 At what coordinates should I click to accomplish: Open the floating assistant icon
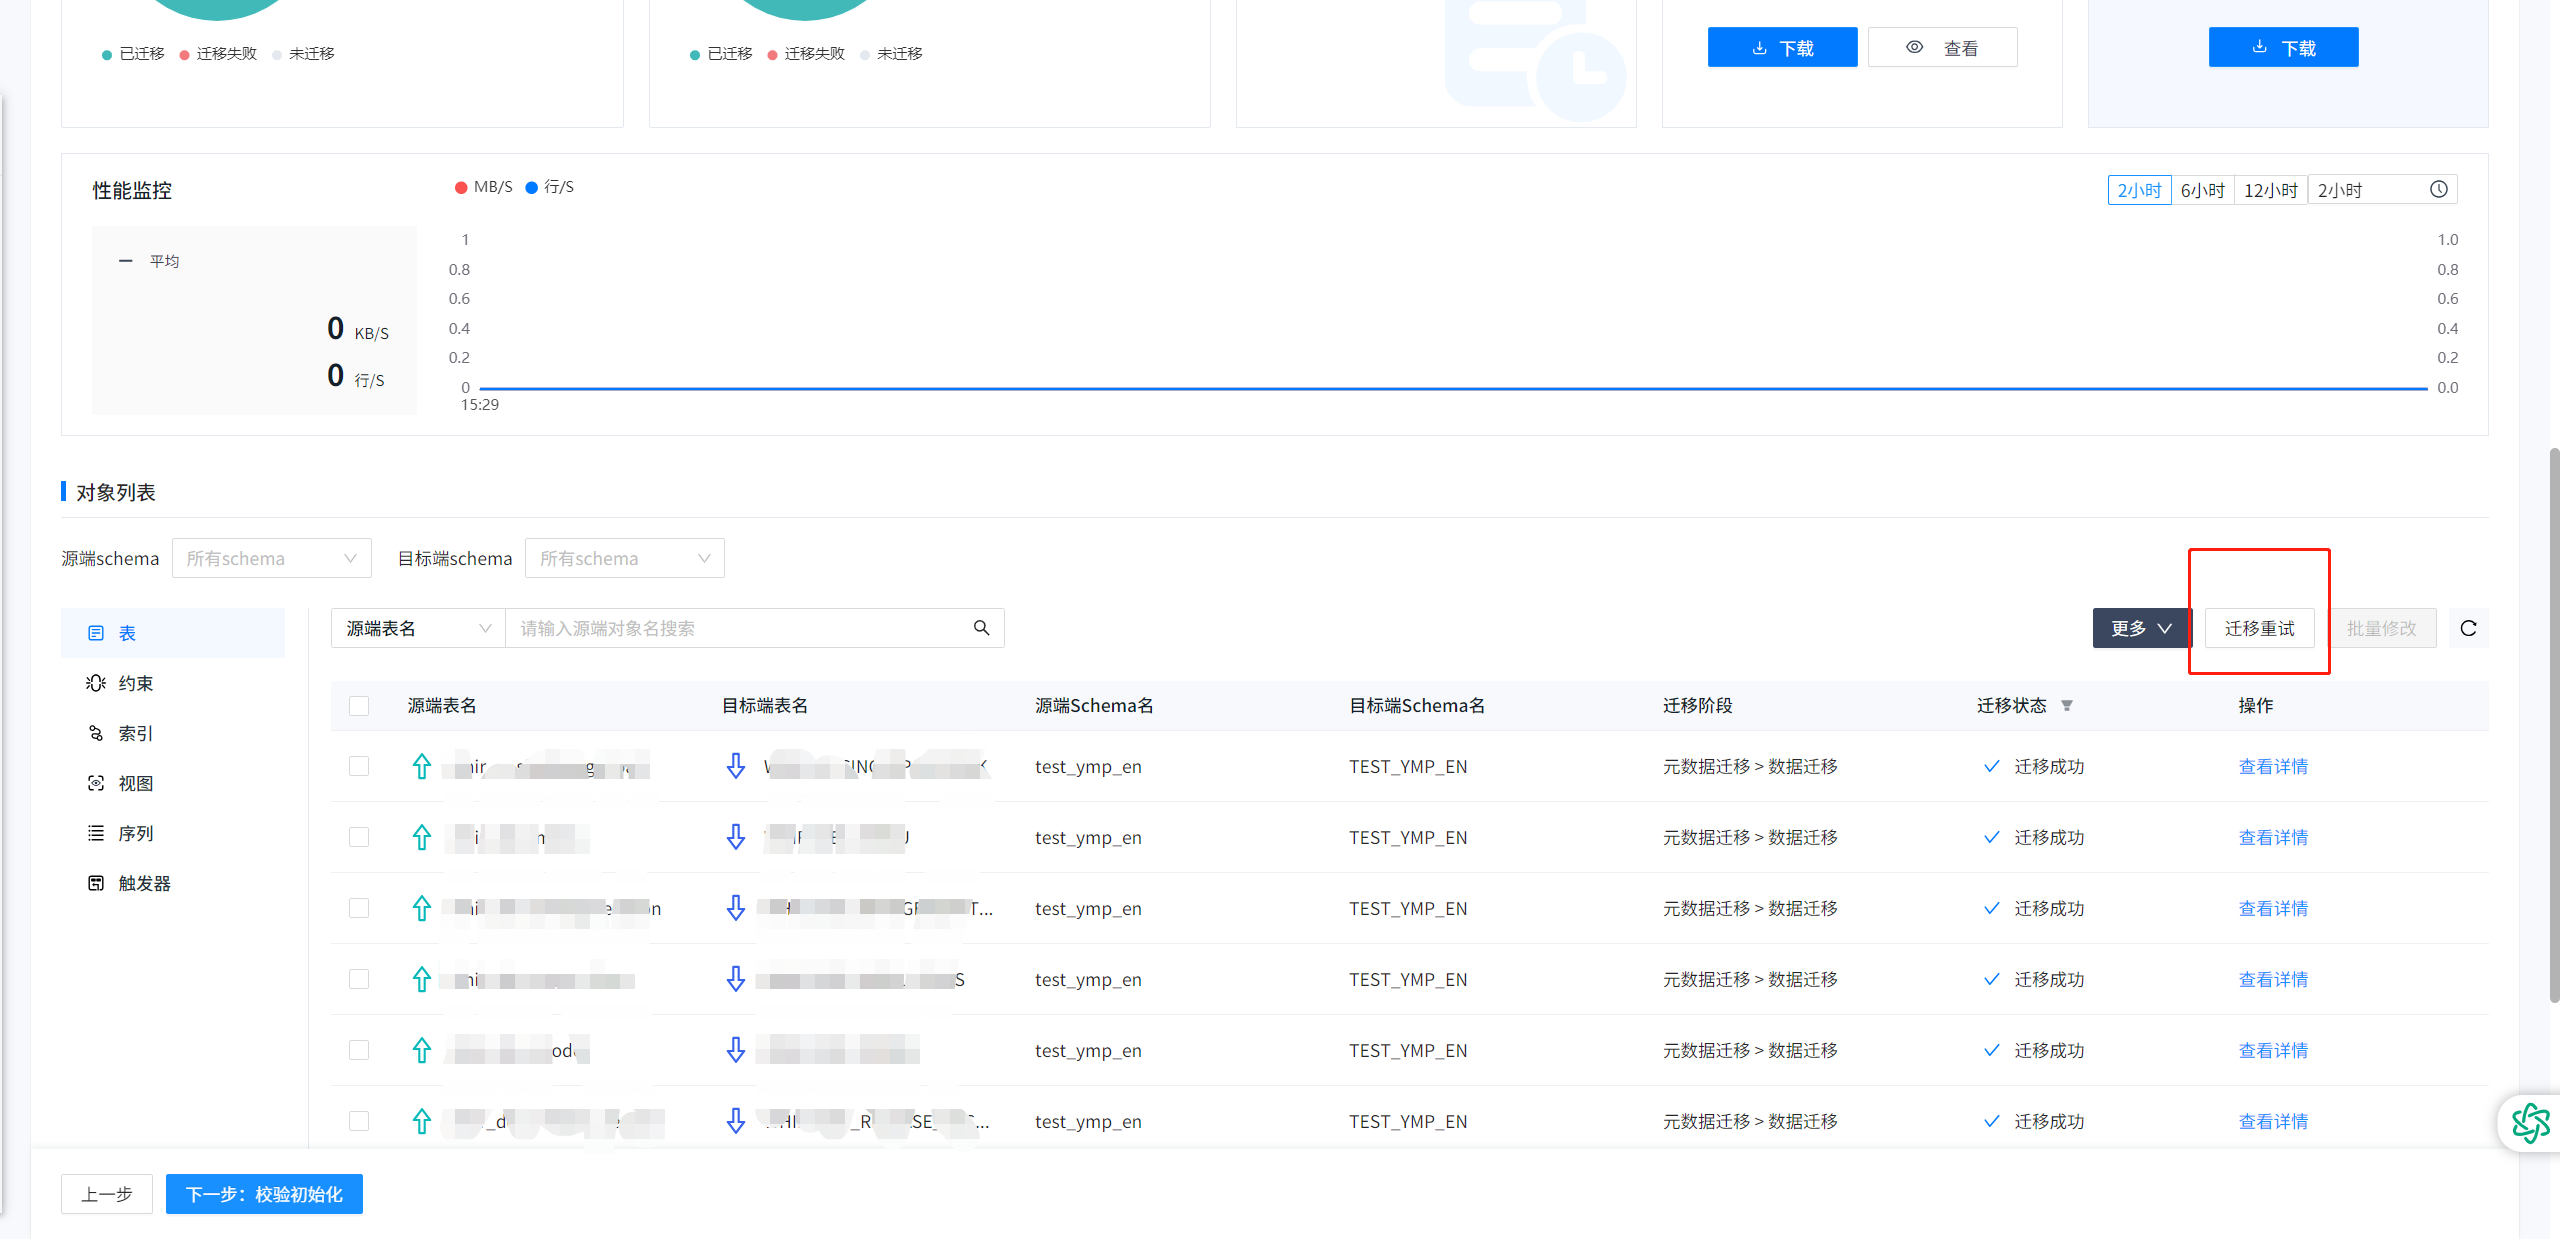point(2530,1123)
